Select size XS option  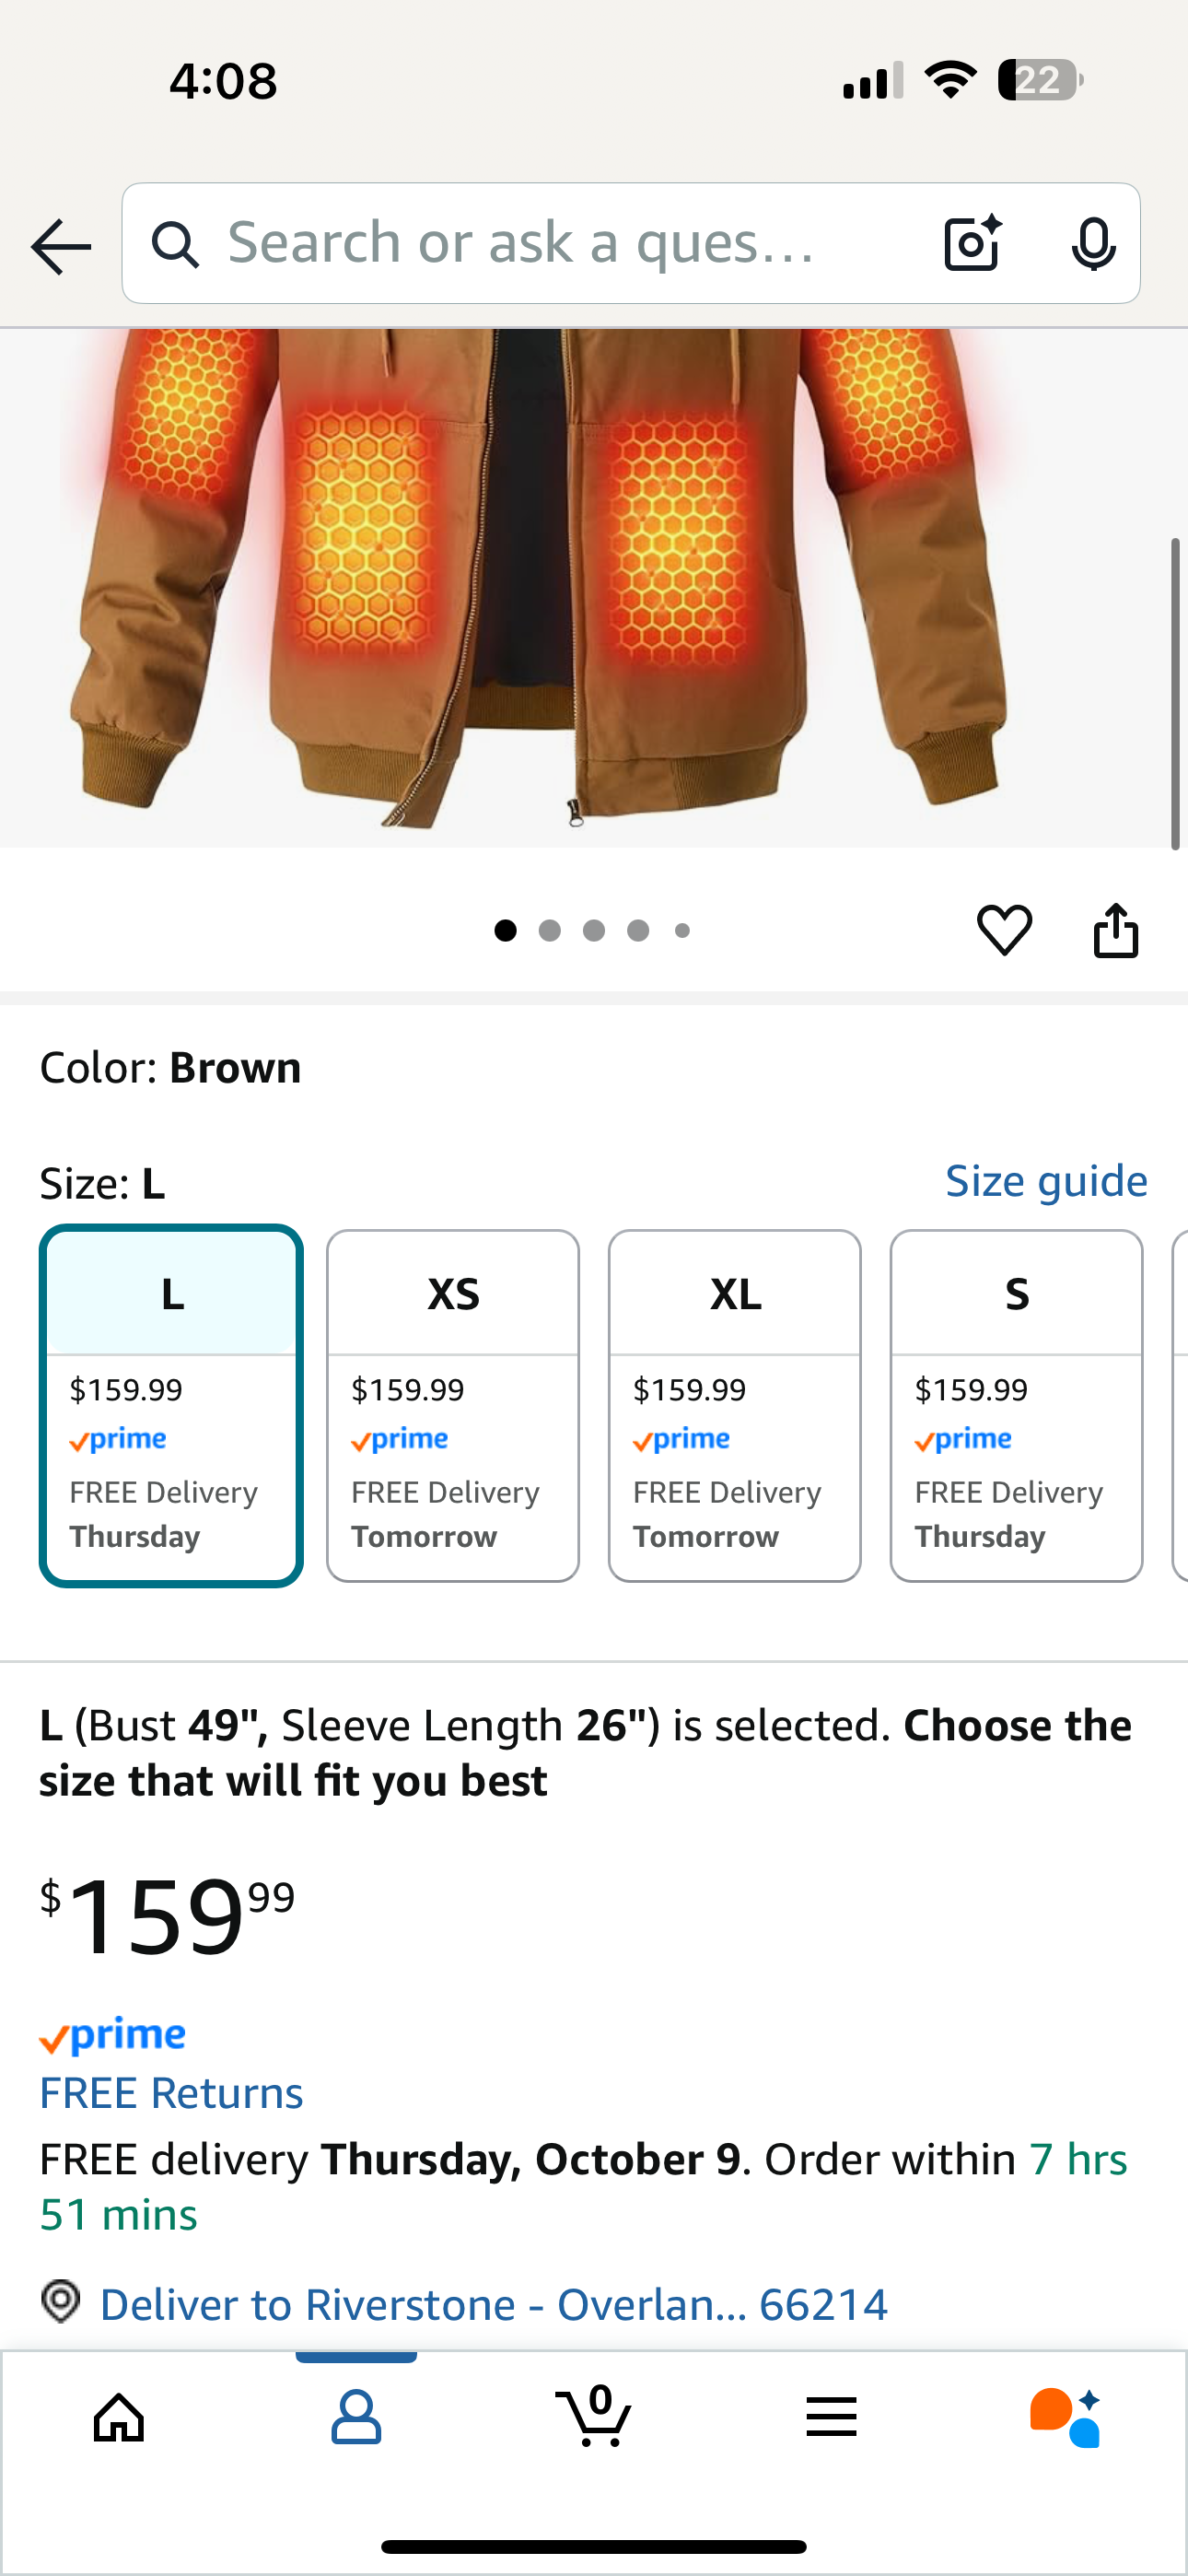(453, 1405)
